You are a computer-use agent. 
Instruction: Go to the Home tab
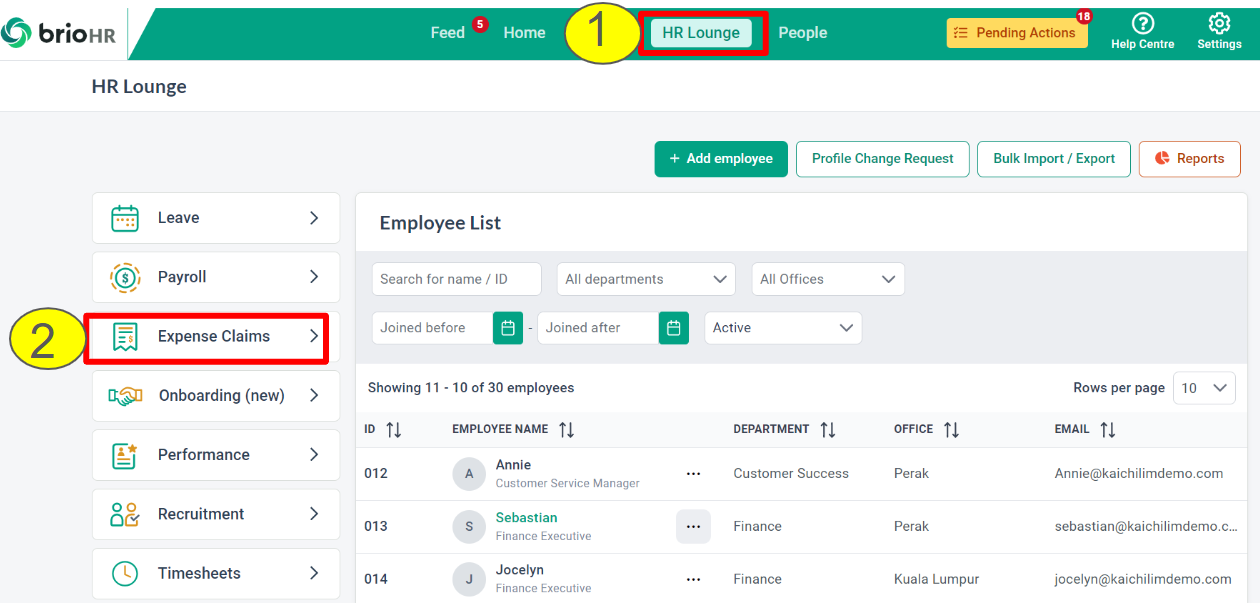tap(525, 33)
